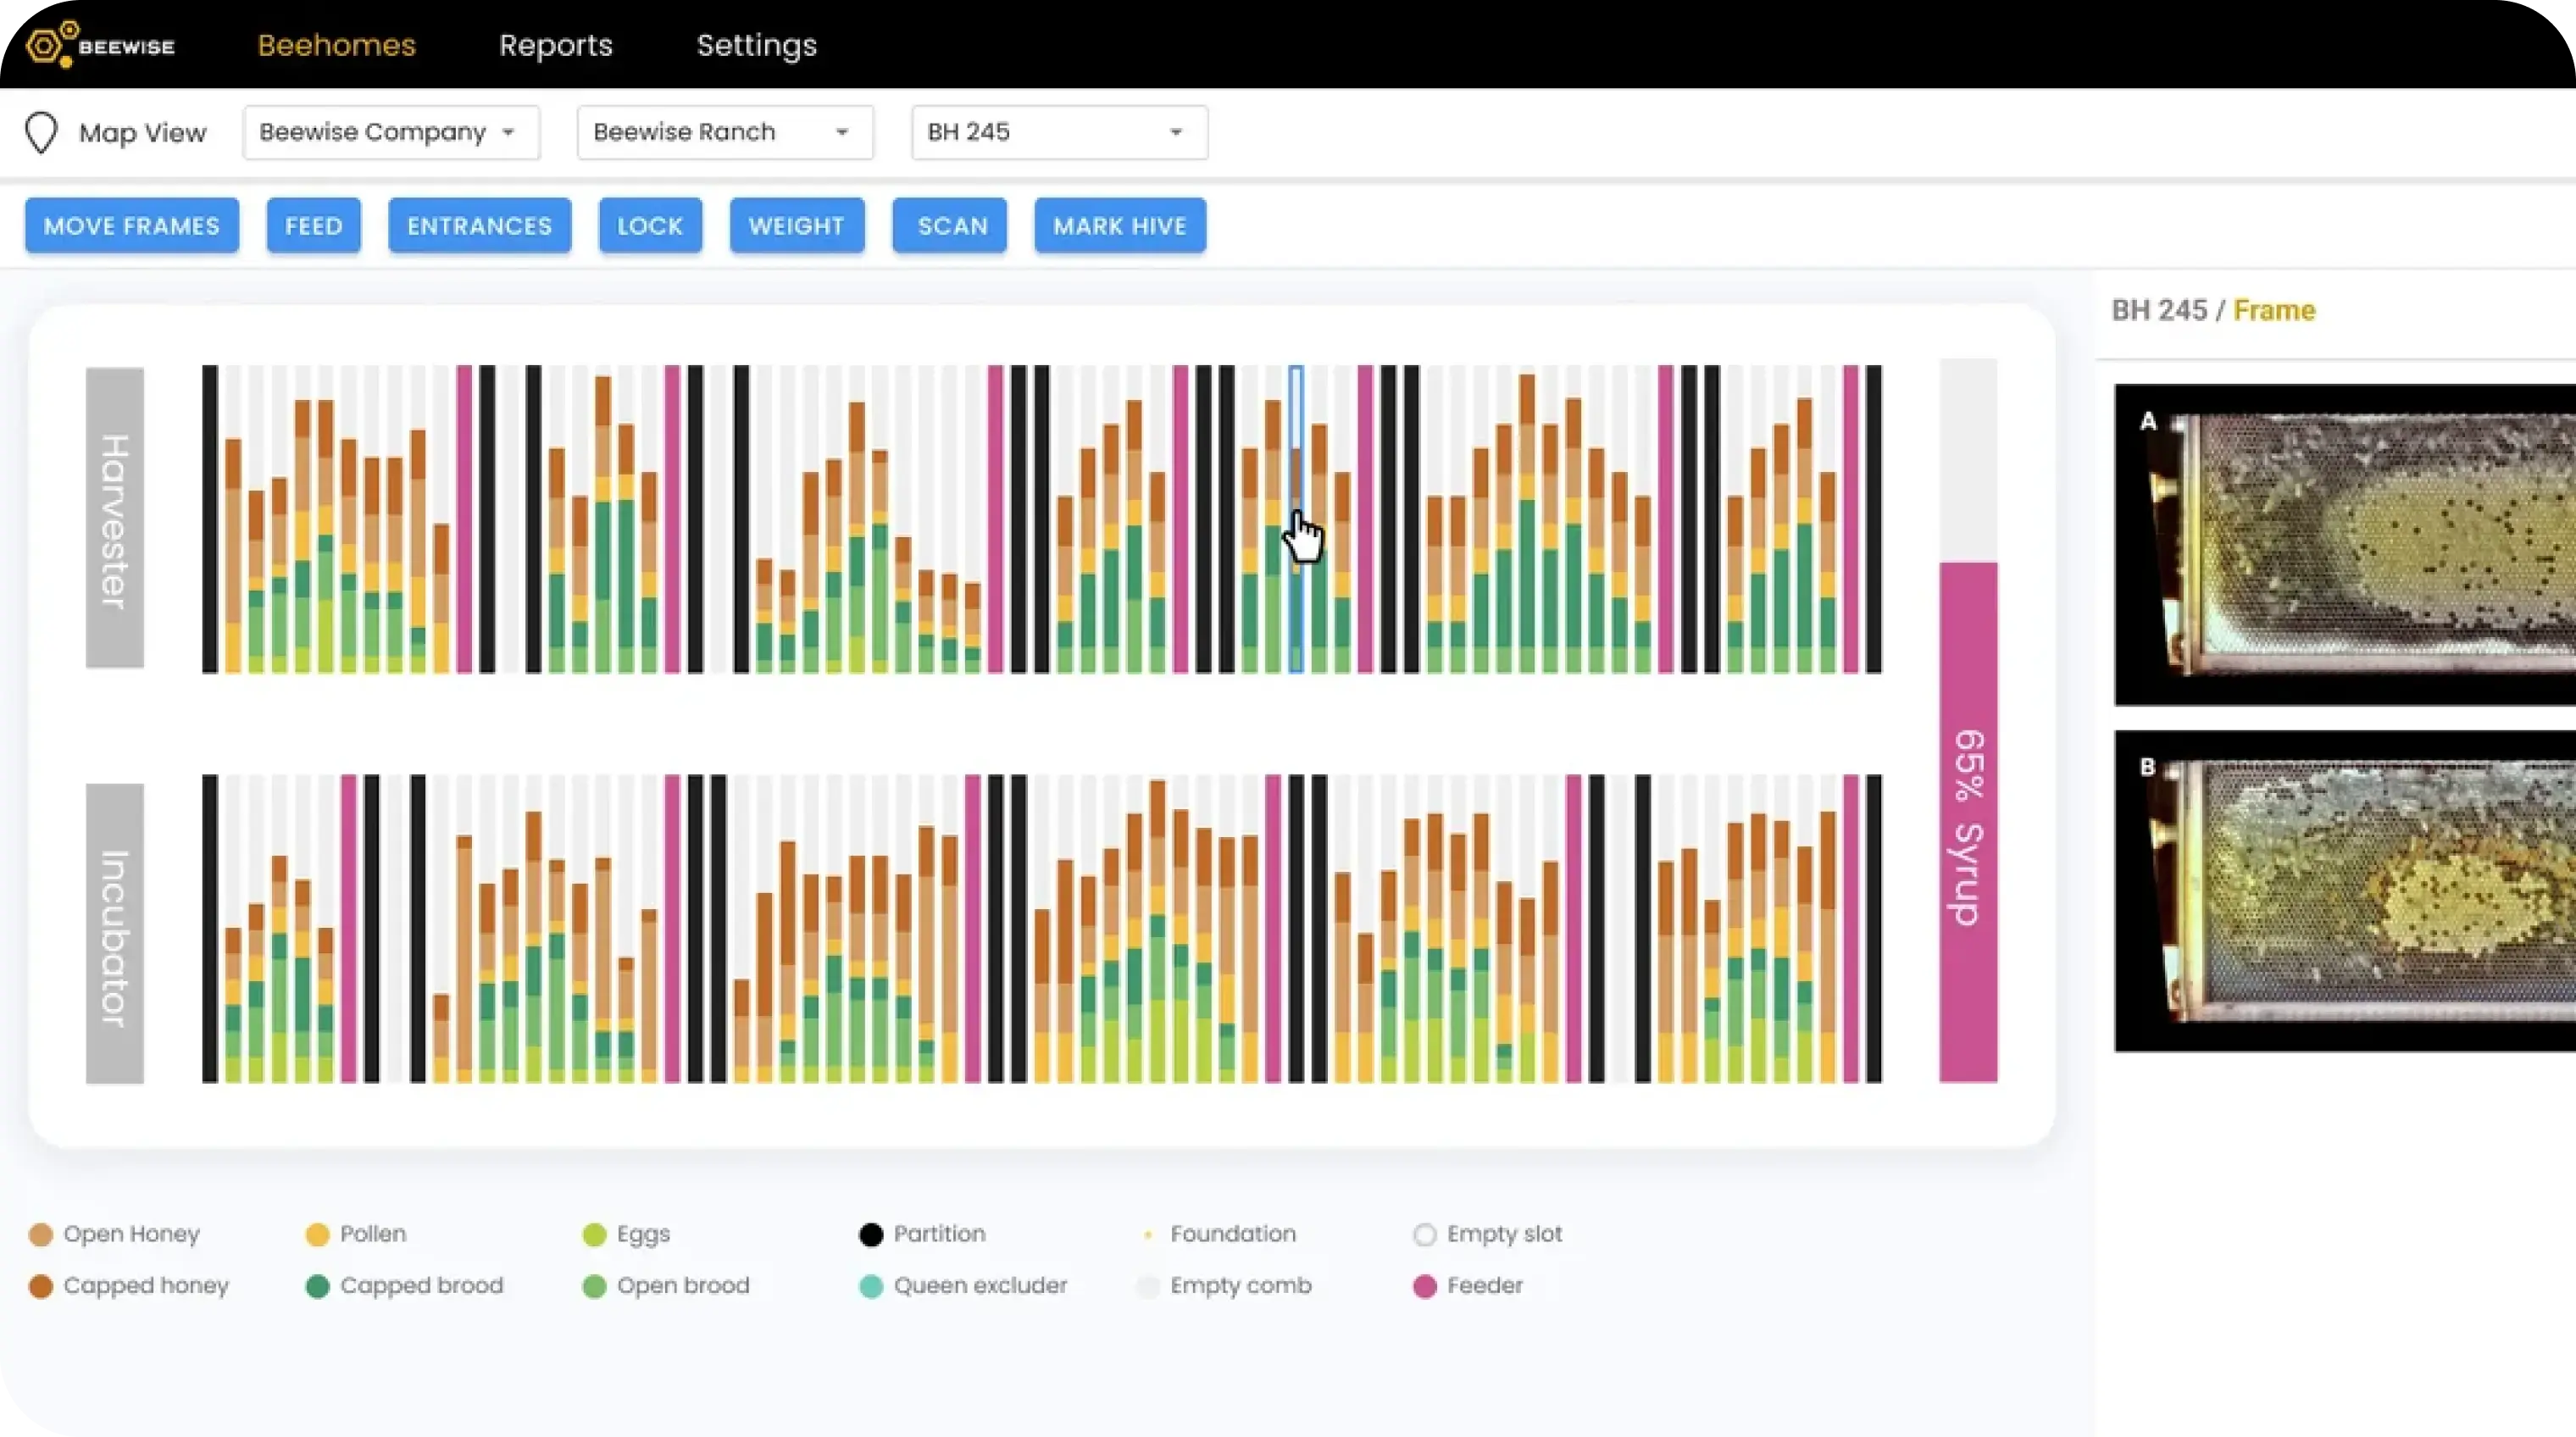Click the SCAN button
Viewport: 2576px width, 1437px height.
pos(950,226)
